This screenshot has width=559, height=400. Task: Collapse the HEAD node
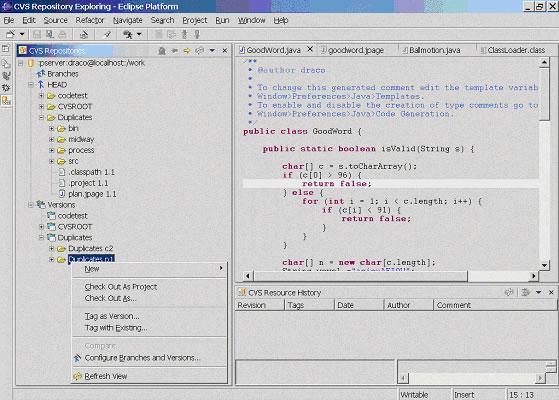pyautogui.click(x=31, y=85)
